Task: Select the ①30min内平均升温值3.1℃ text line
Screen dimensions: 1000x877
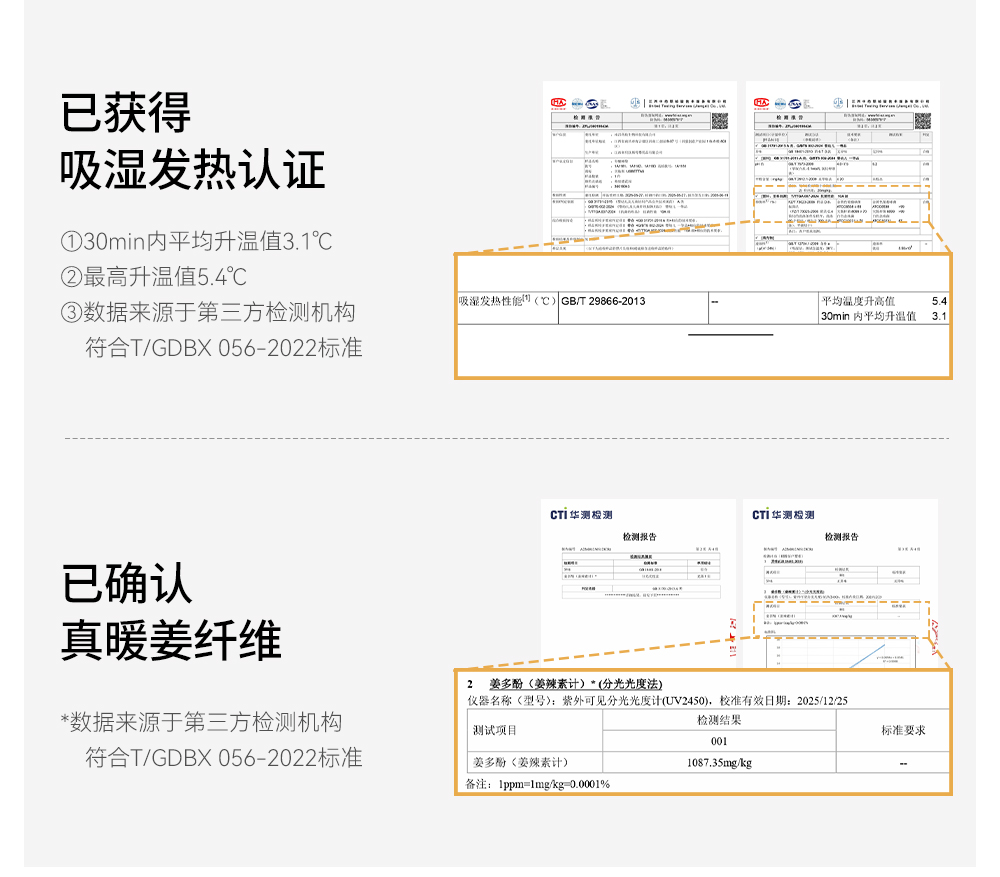Action: [197, 242]
